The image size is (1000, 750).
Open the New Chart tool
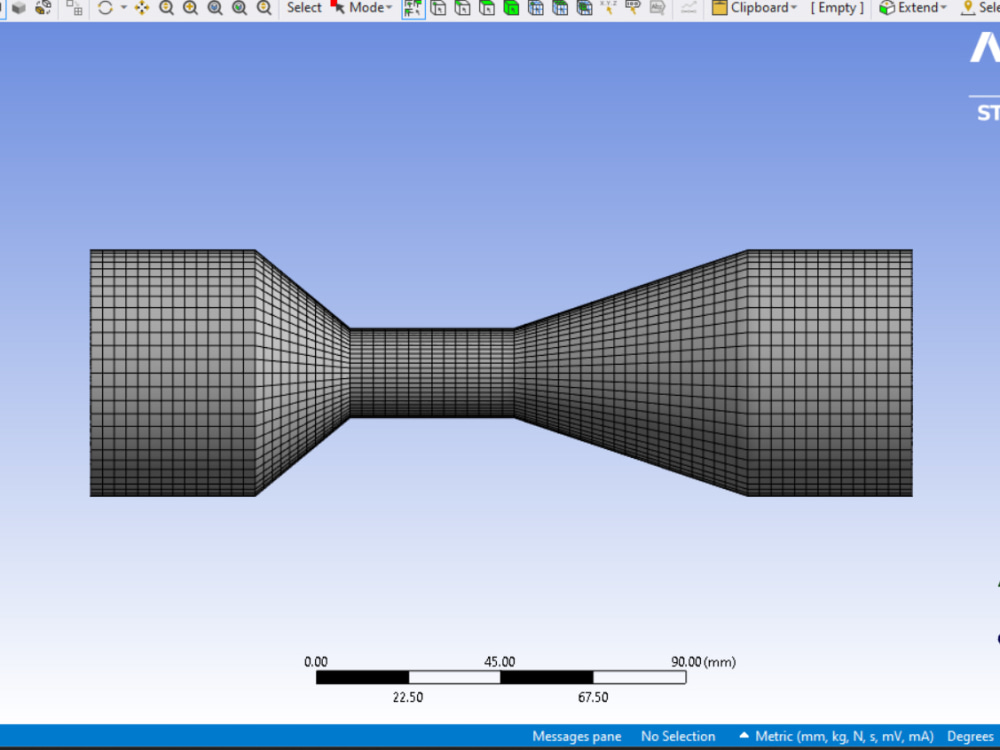click(688, 8)
